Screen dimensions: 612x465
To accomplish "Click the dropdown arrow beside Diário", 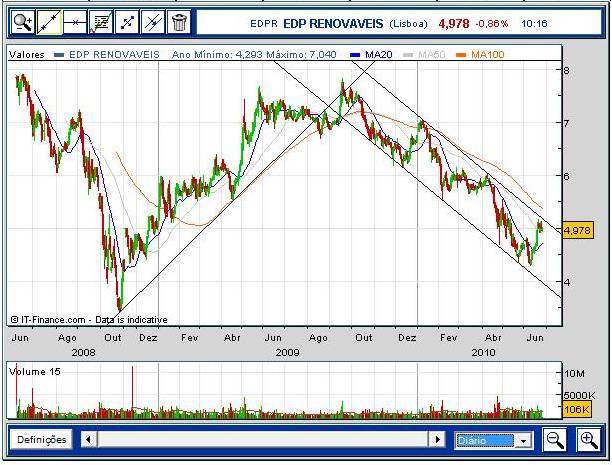I will click(x=523, y=441).
